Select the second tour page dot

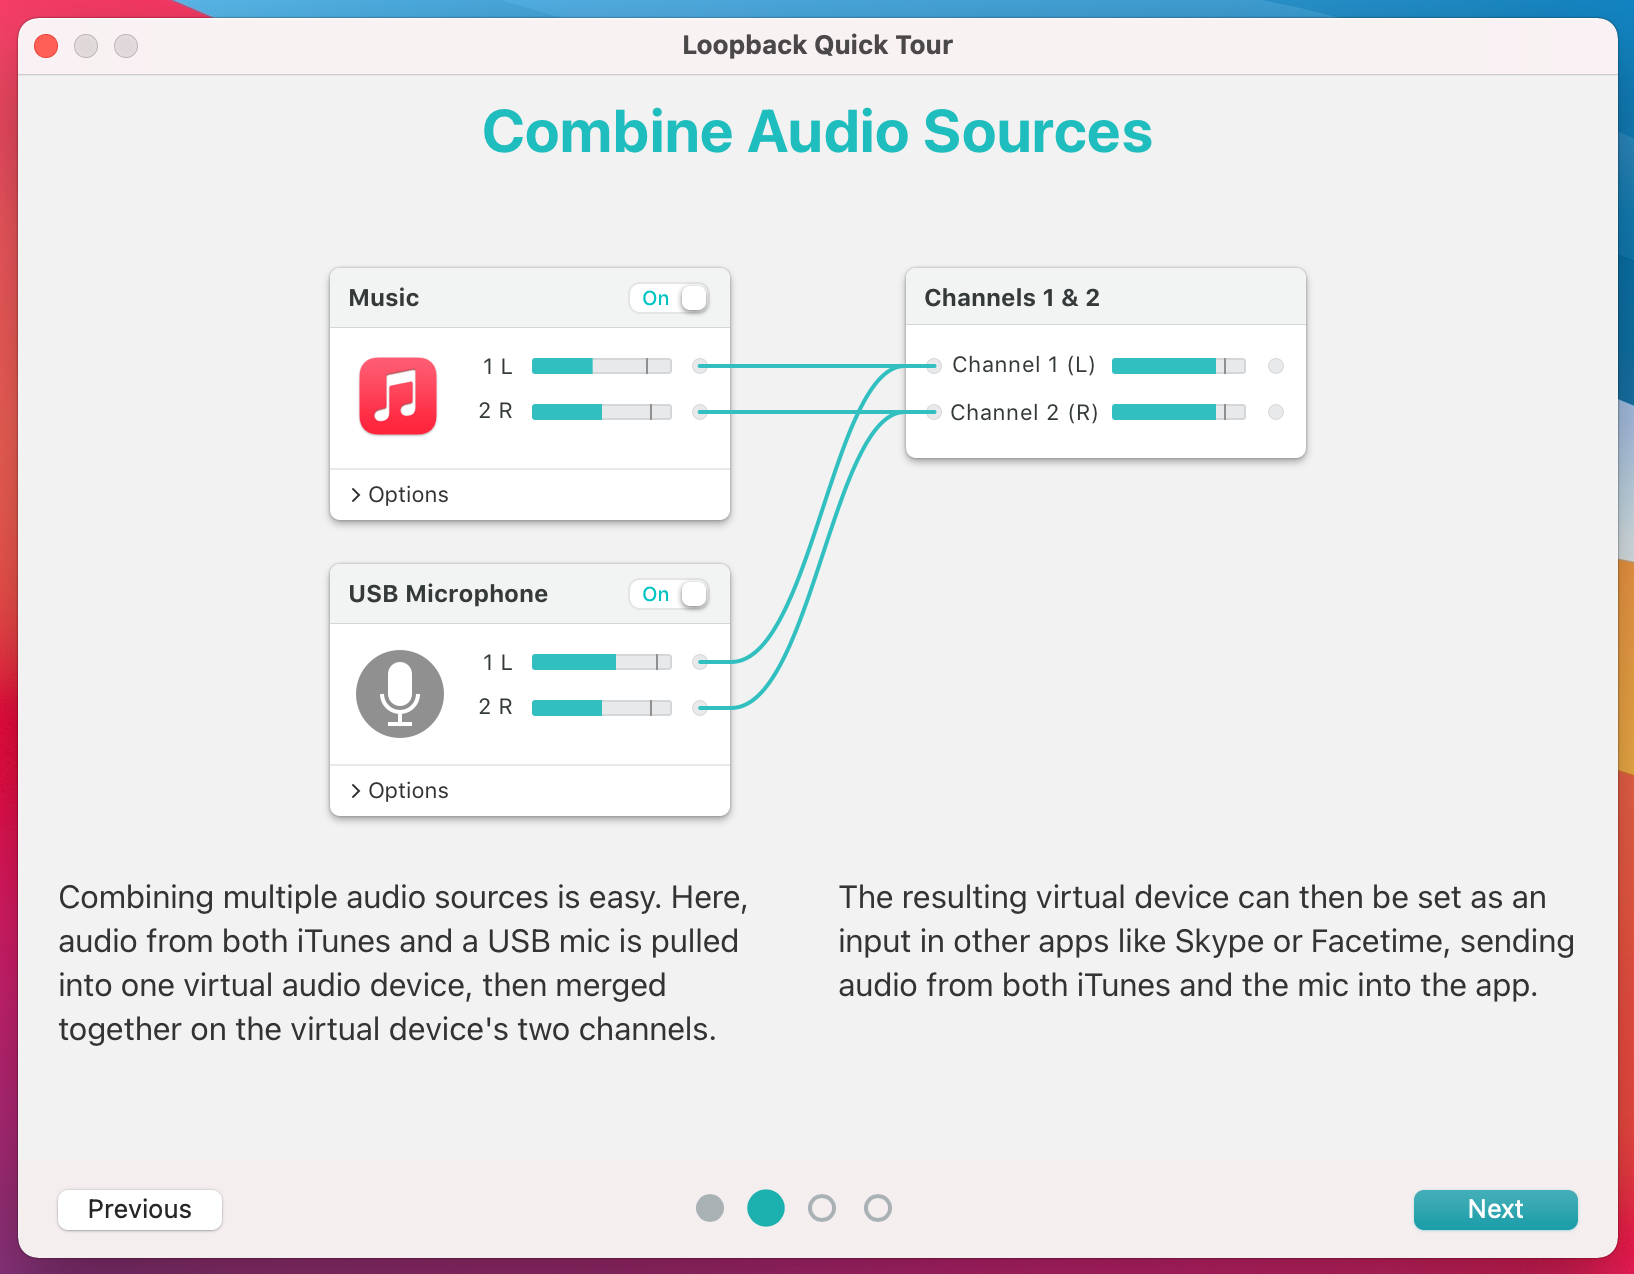click(766, 1208)
